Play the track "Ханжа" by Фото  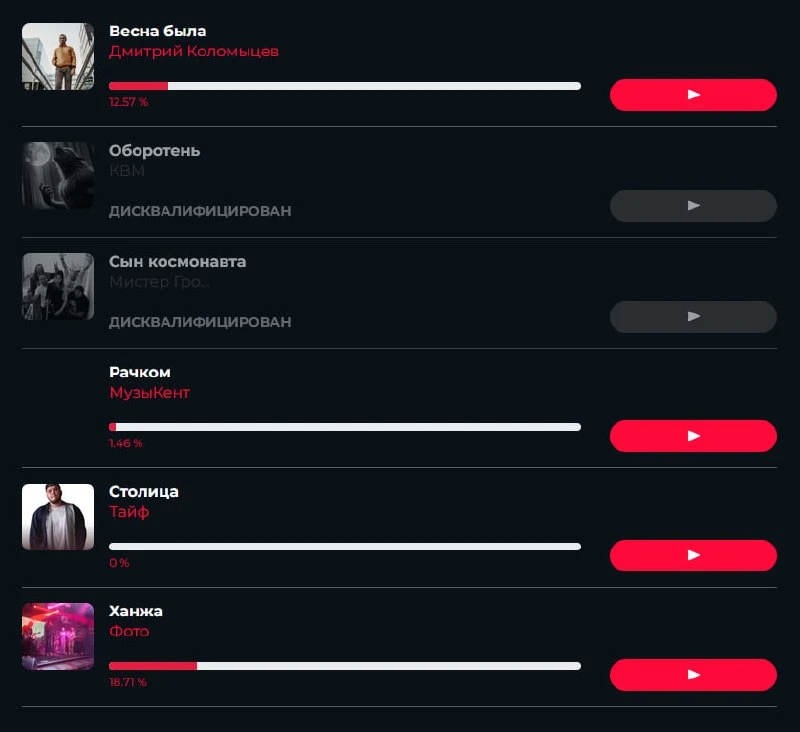[x=693, y=675]
